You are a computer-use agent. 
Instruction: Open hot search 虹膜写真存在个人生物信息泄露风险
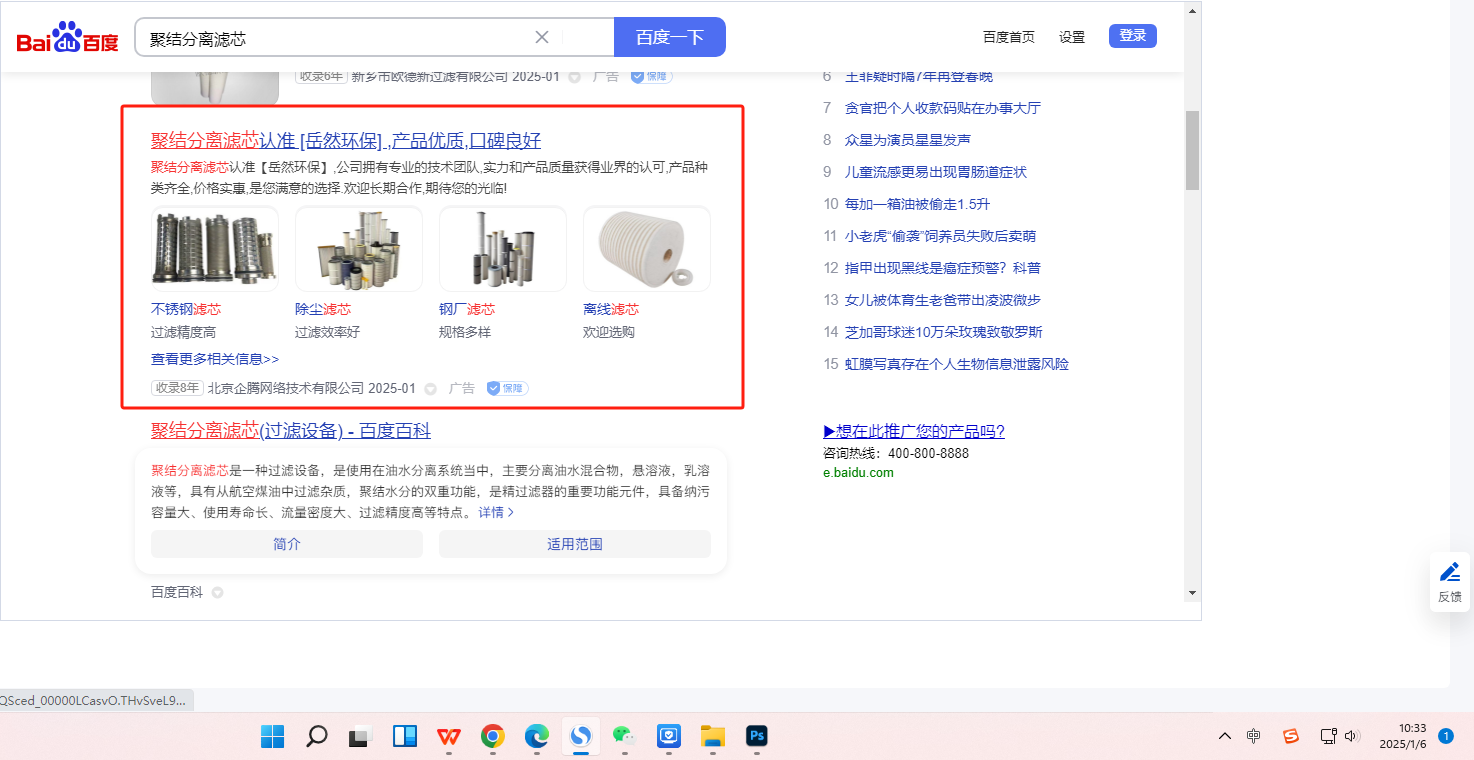[x=957, y=364]
